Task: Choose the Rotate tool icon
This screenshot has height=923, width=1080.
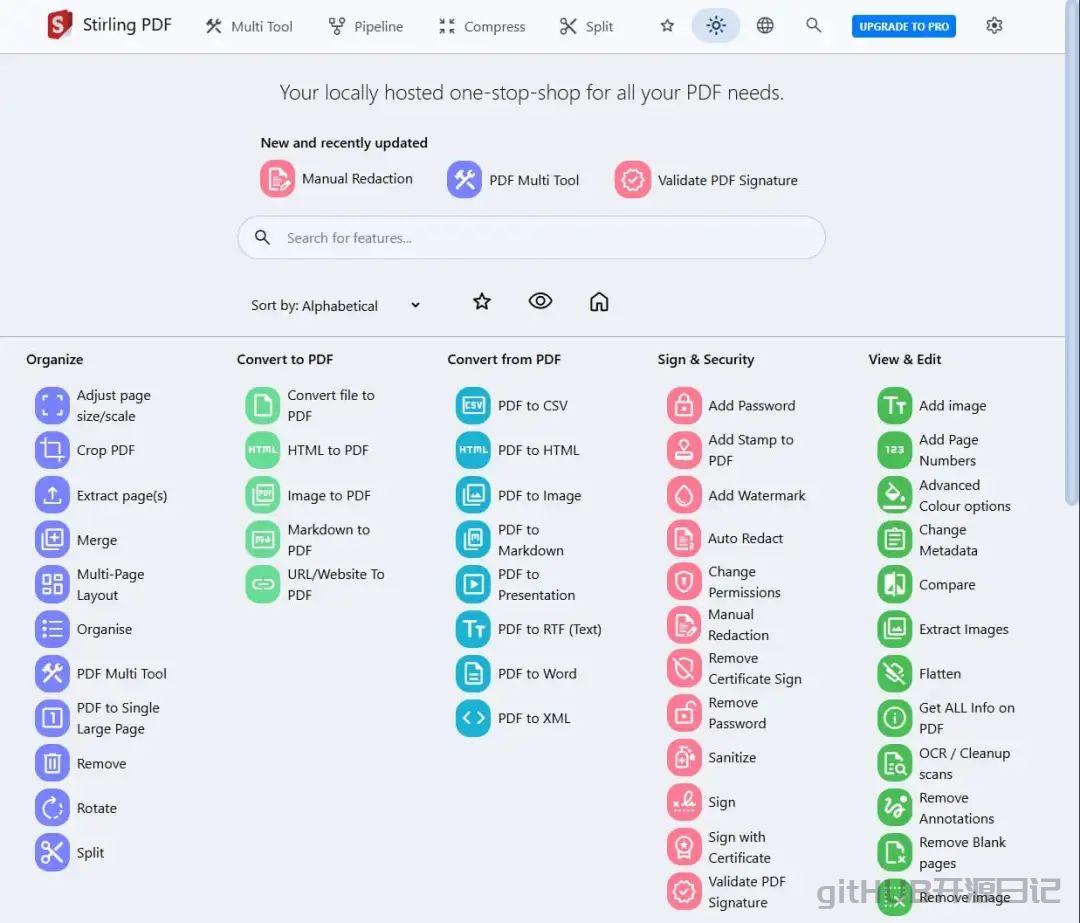Action: [52, 807]
